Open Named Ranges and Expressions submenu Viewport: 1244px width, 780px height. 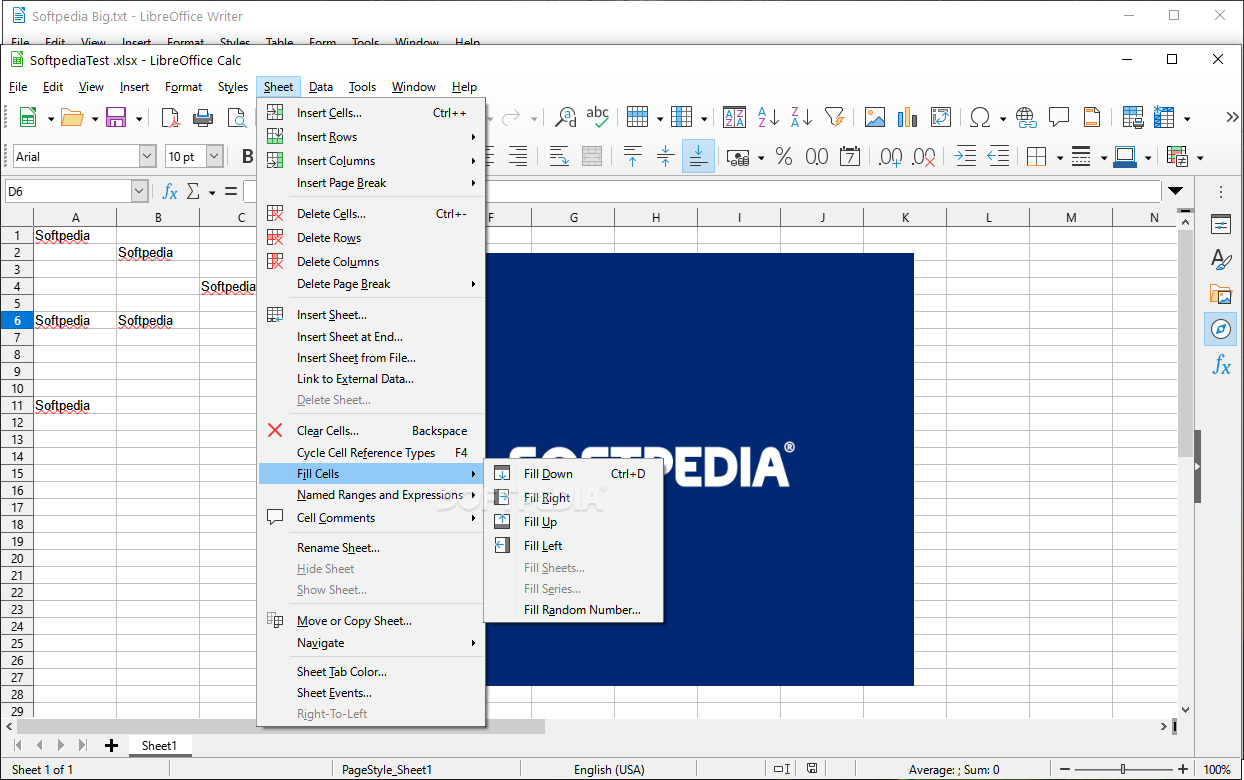tap(371, 495)
